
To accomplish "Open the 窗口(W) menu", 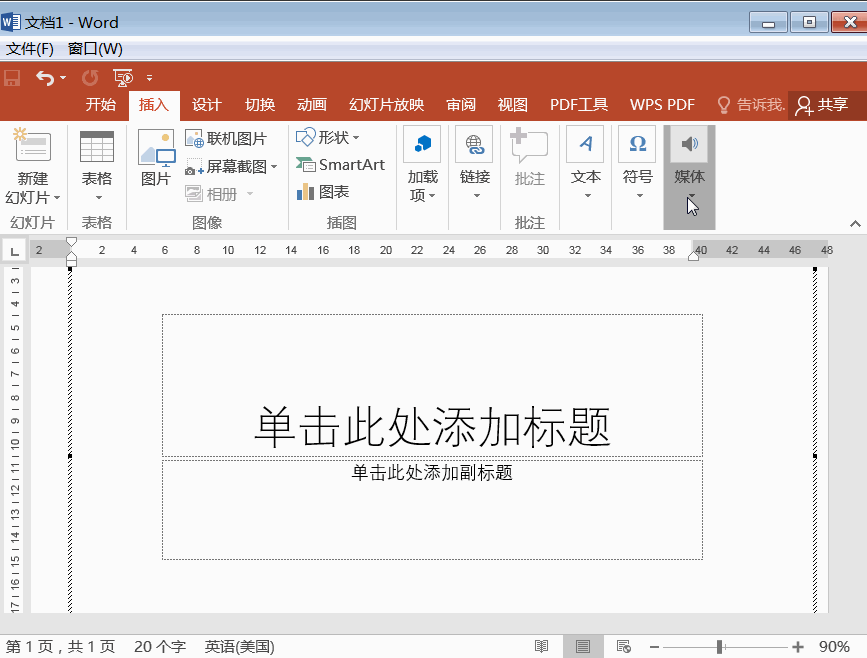I will (95, 49).
